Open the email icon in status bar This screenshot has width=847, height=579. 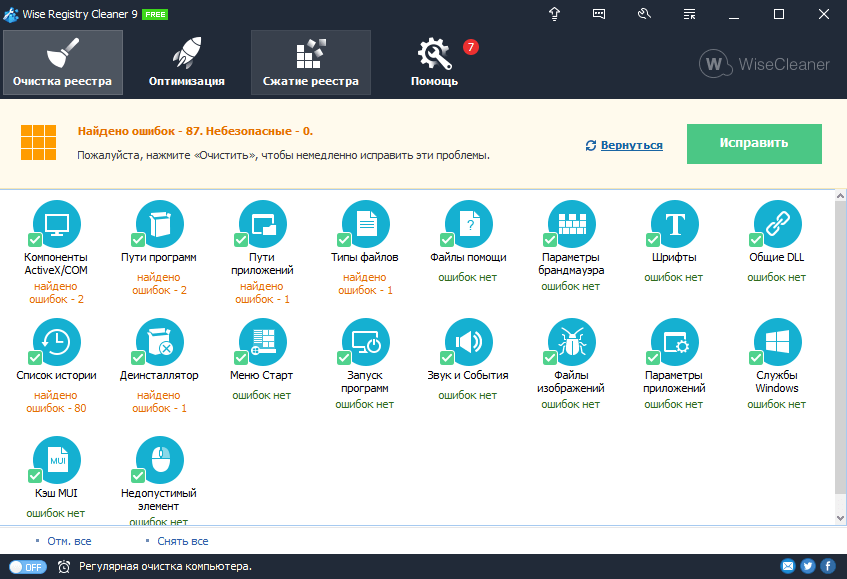point(788,566)
